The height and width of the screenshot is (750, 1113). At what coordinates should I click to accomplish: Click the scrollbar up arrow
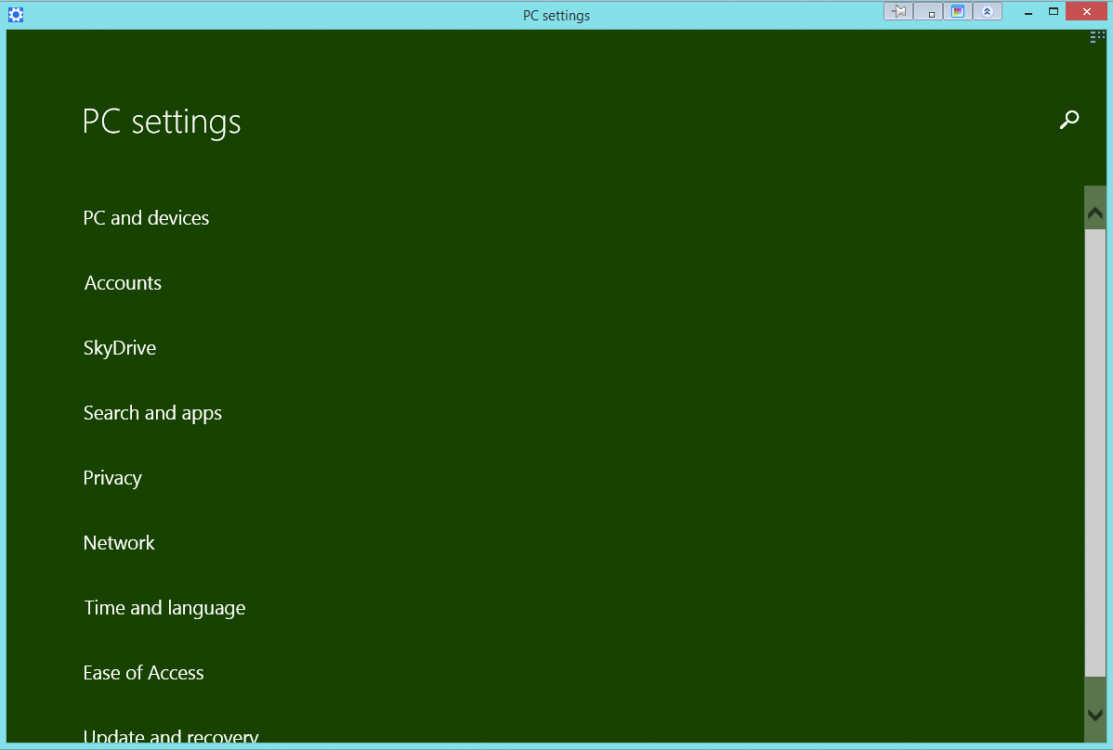(1095, 213)
